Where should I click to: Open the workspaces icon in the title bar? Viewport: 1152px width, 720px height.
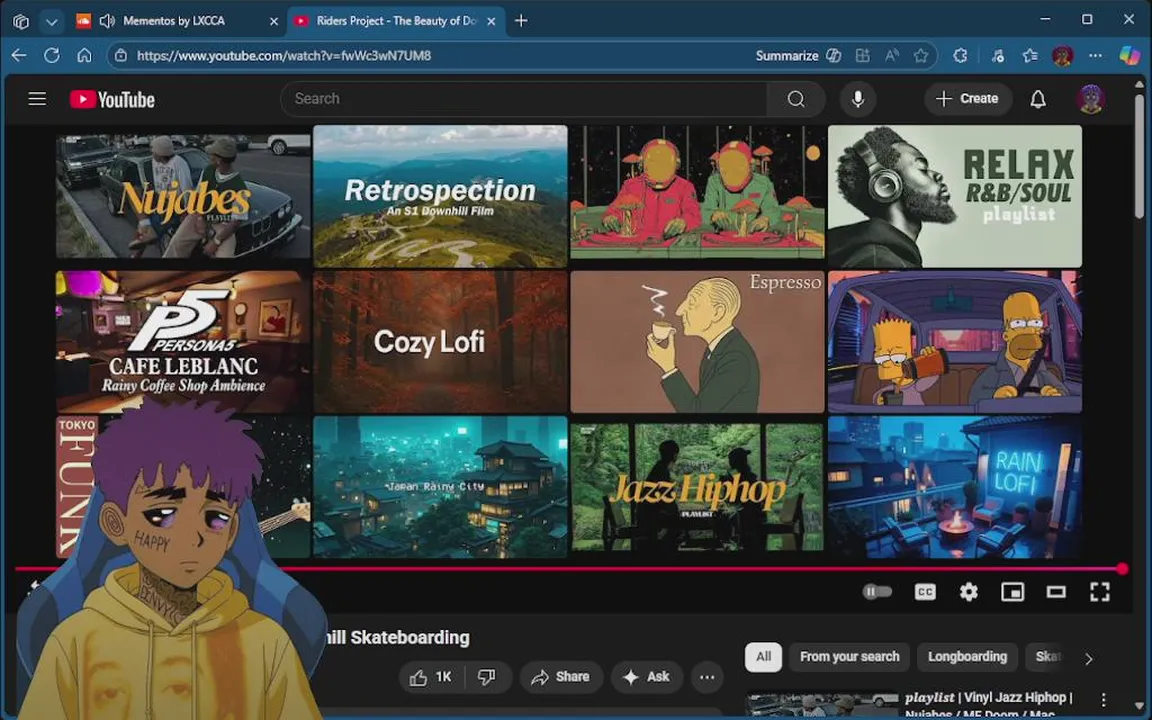coord(21,21)
